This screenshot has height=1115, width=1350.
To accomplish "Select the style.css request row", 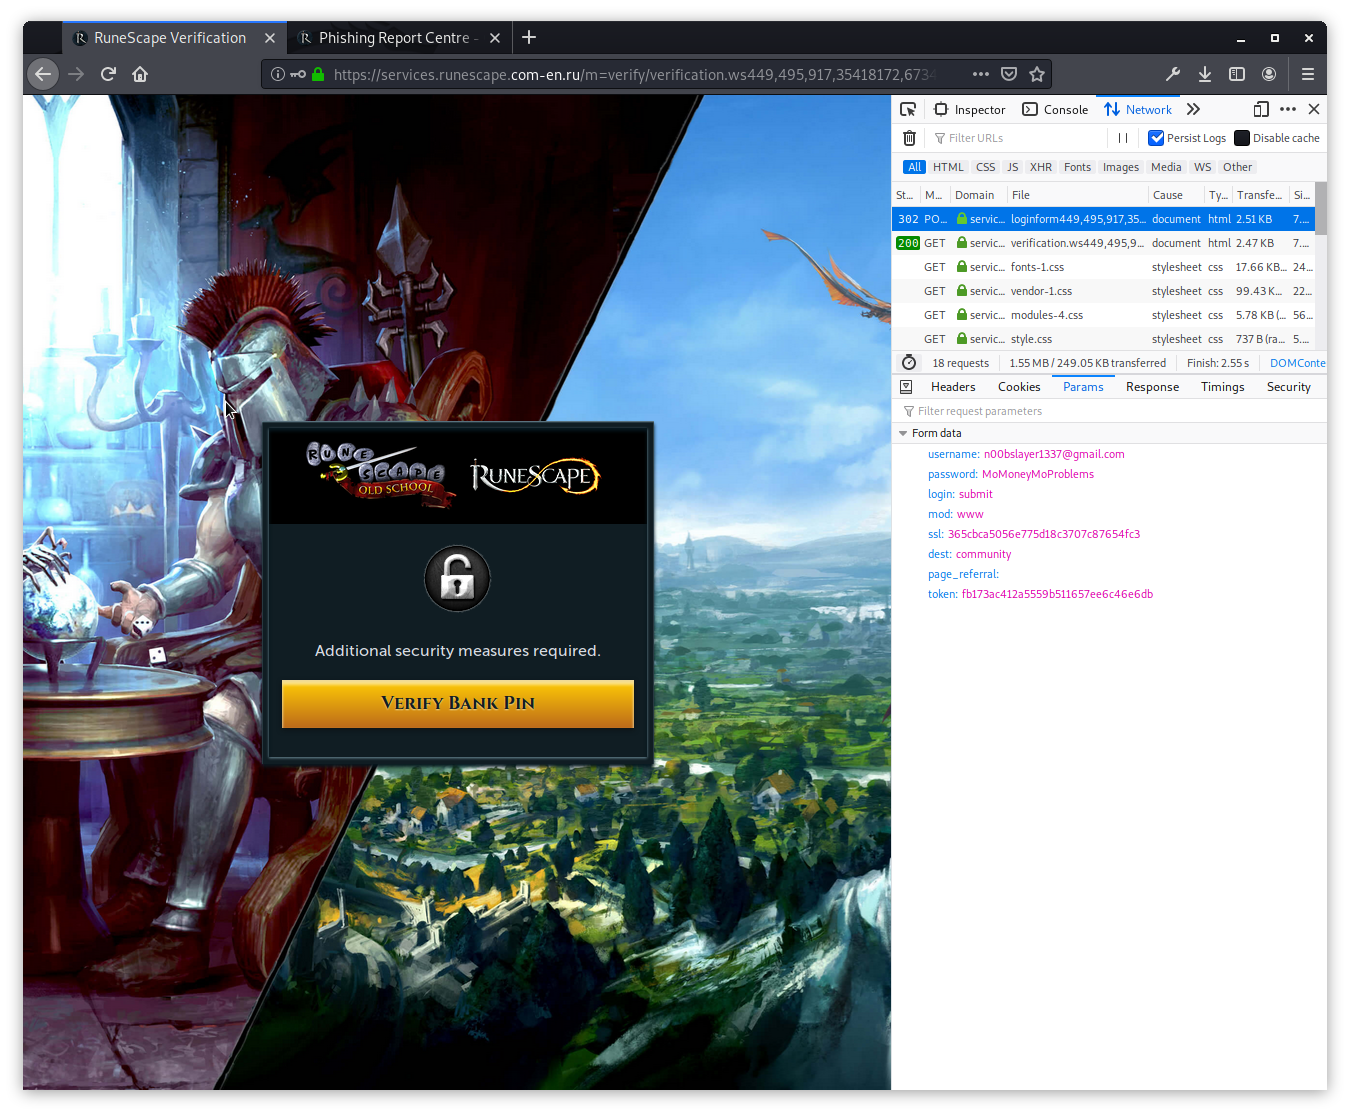I will (x=1103, y=339).
